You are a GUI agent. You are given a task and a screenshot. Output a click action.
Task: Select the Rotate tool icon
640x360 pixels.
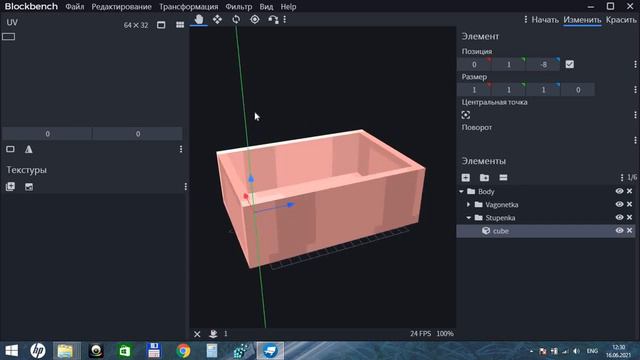[x=236, y=19]
